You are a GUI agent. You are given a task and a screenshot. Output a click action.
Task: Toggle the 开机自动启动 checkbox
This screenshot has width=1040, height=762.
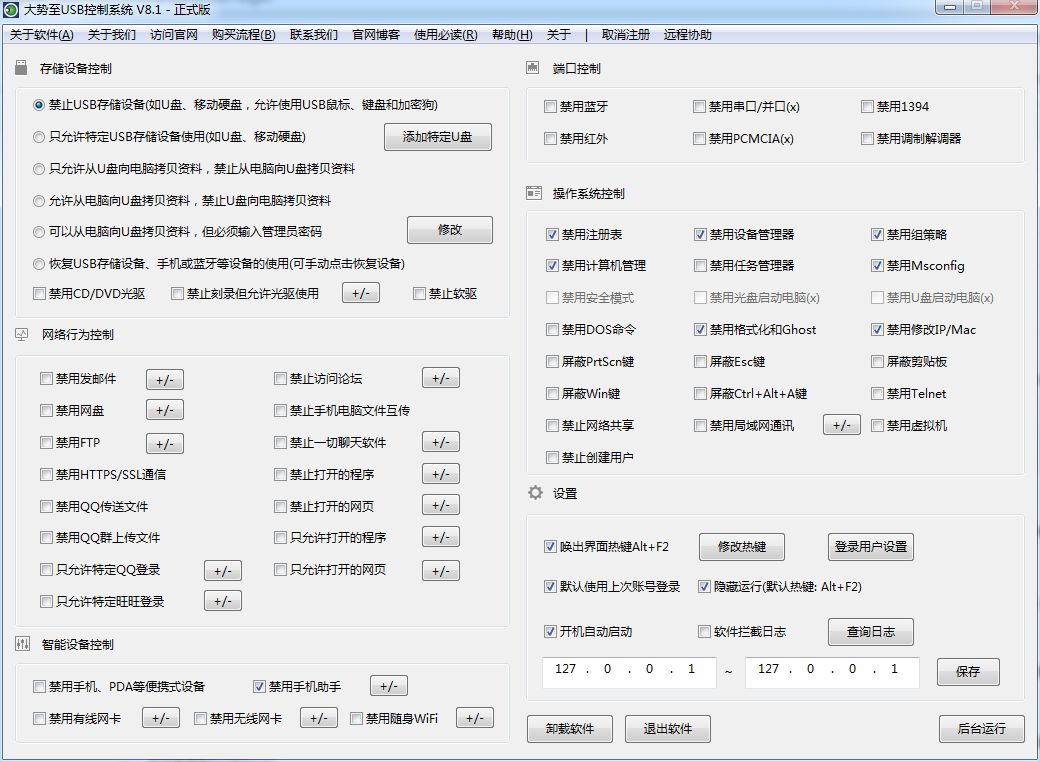pyautogui.click(x=551, y=632)
